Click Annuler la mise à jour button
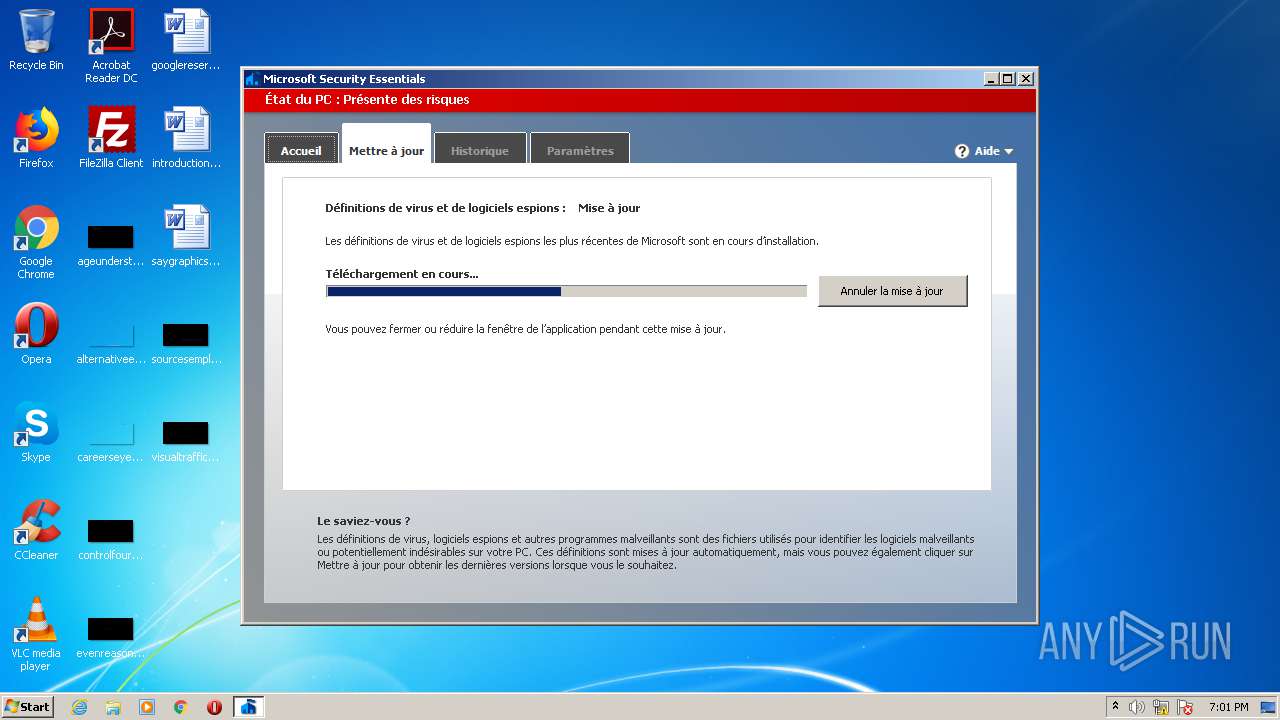1280x720 pixels. 892,291
